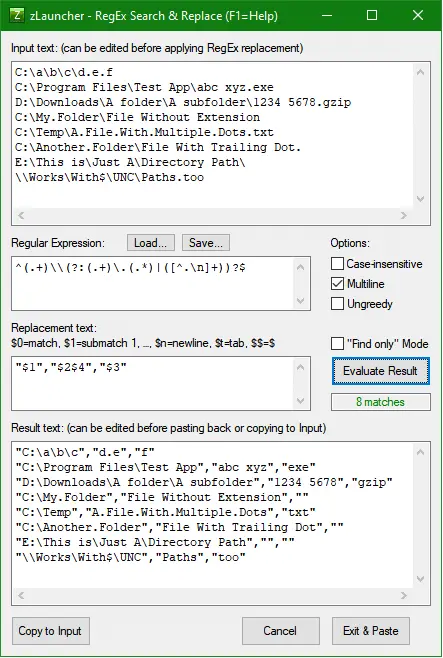Click the Result text left scroll arrow
This screenshot has width=443, height=658.
tap(21, 595)
